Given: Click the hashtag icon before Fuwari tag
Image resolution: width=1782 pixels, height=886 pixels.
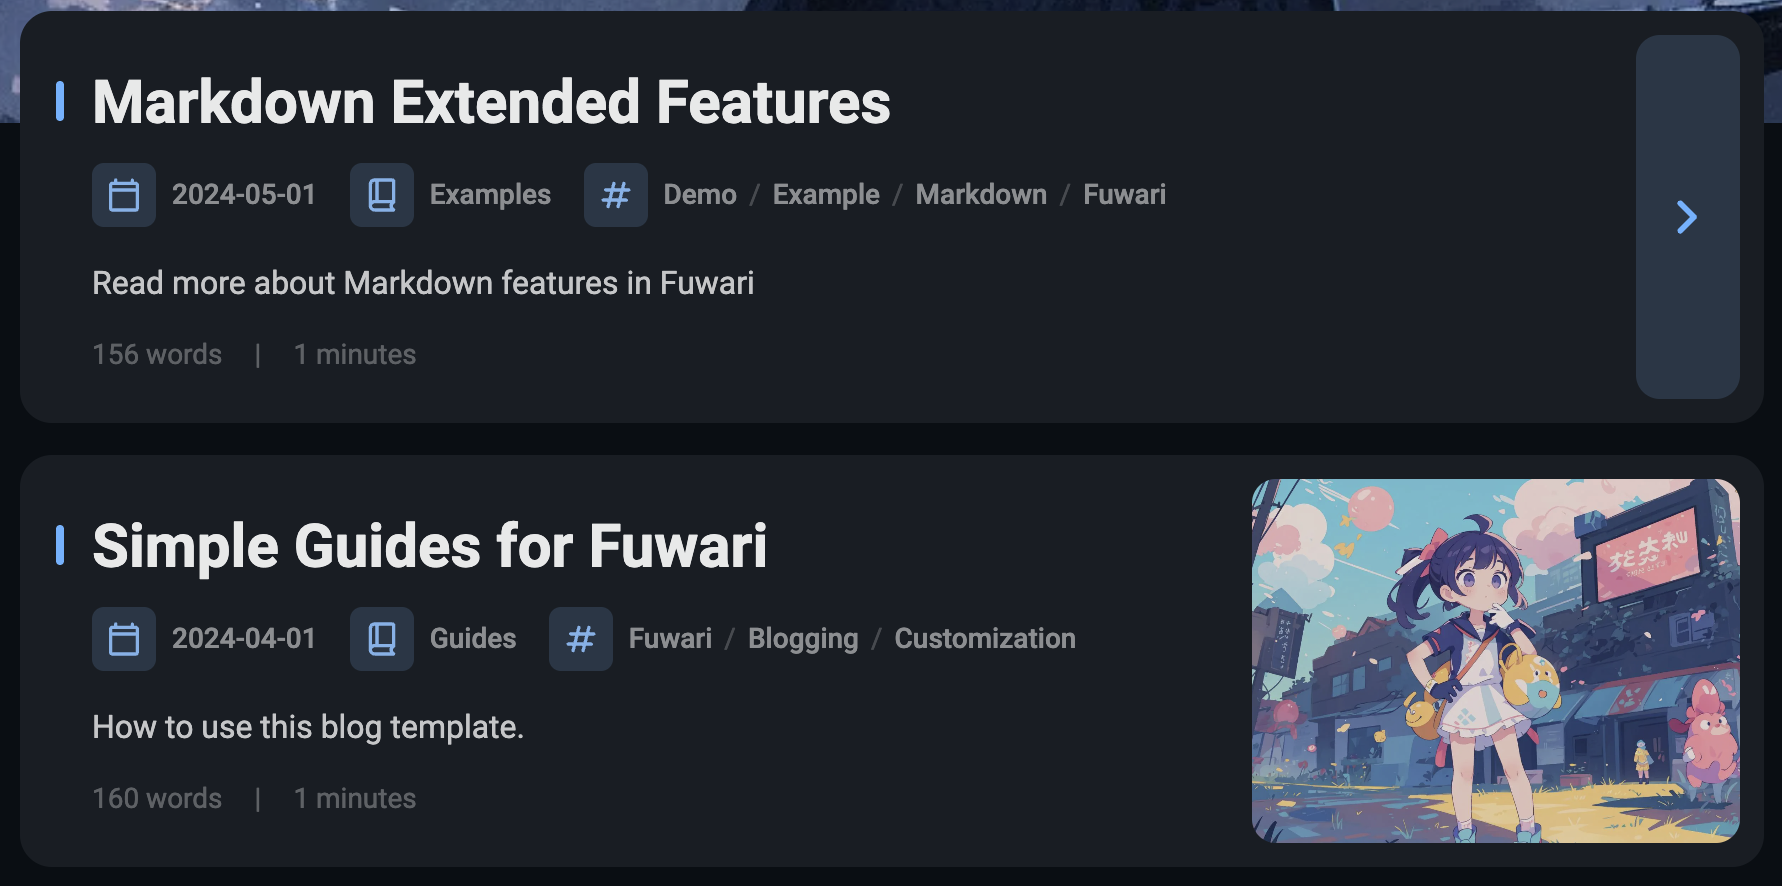Looking at the screenshot, I should click(x=581, y=639).
